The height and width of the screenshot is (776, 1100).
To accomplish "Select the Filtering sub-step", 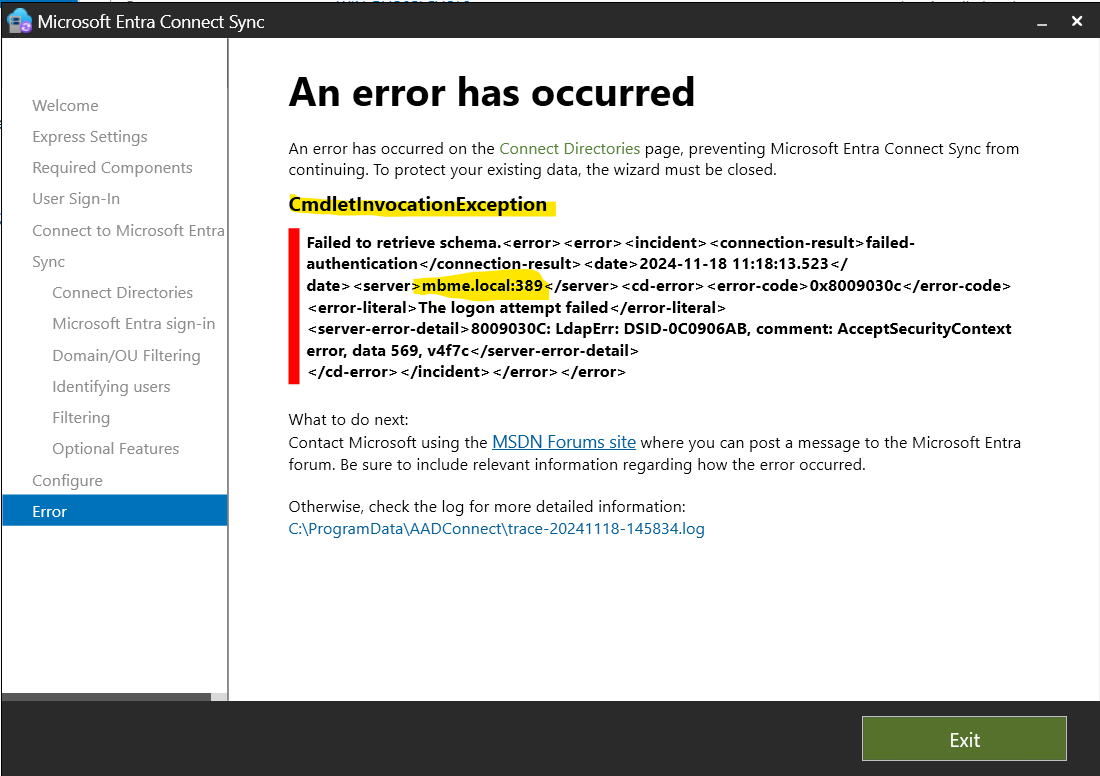I will (x=81, y=417).
